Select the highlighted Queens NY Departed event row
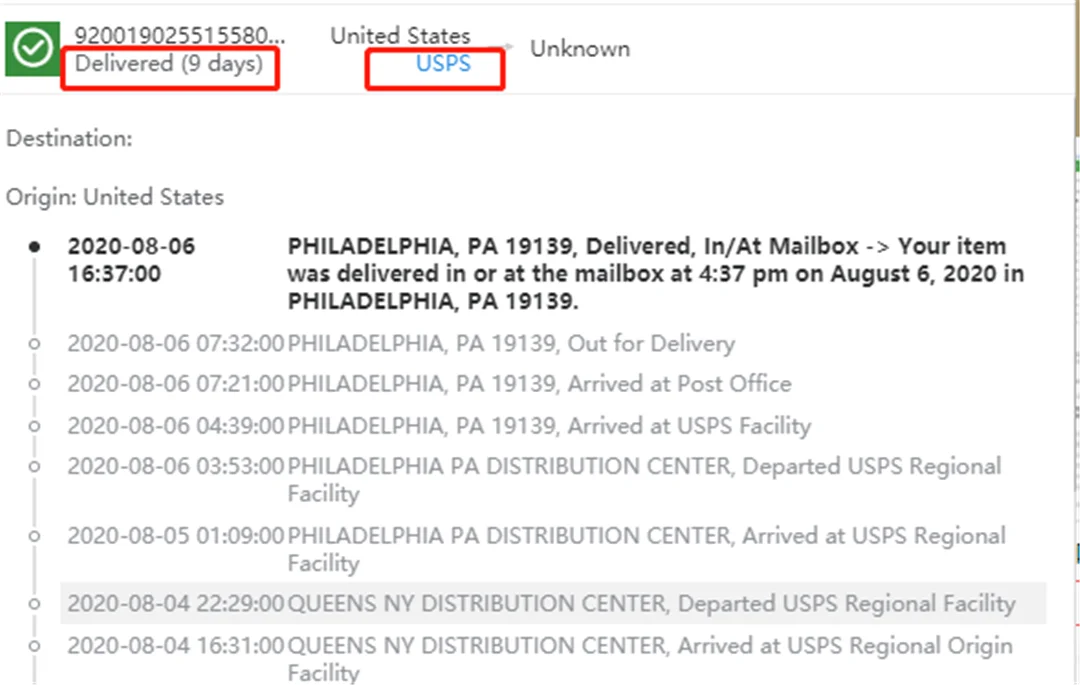This screenshot has height=685, width=1080. (x=540, y=604)
